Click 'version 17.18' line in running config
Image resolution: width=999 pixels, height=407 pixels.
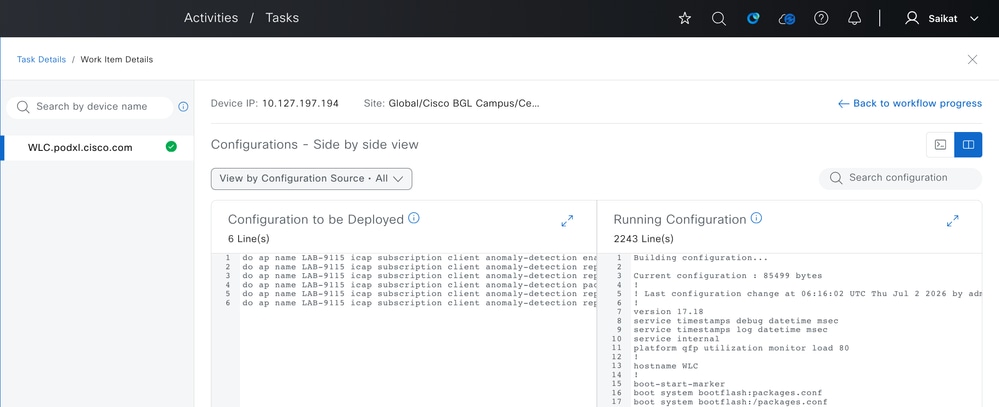pyautogui.click(x=668, y=312)
